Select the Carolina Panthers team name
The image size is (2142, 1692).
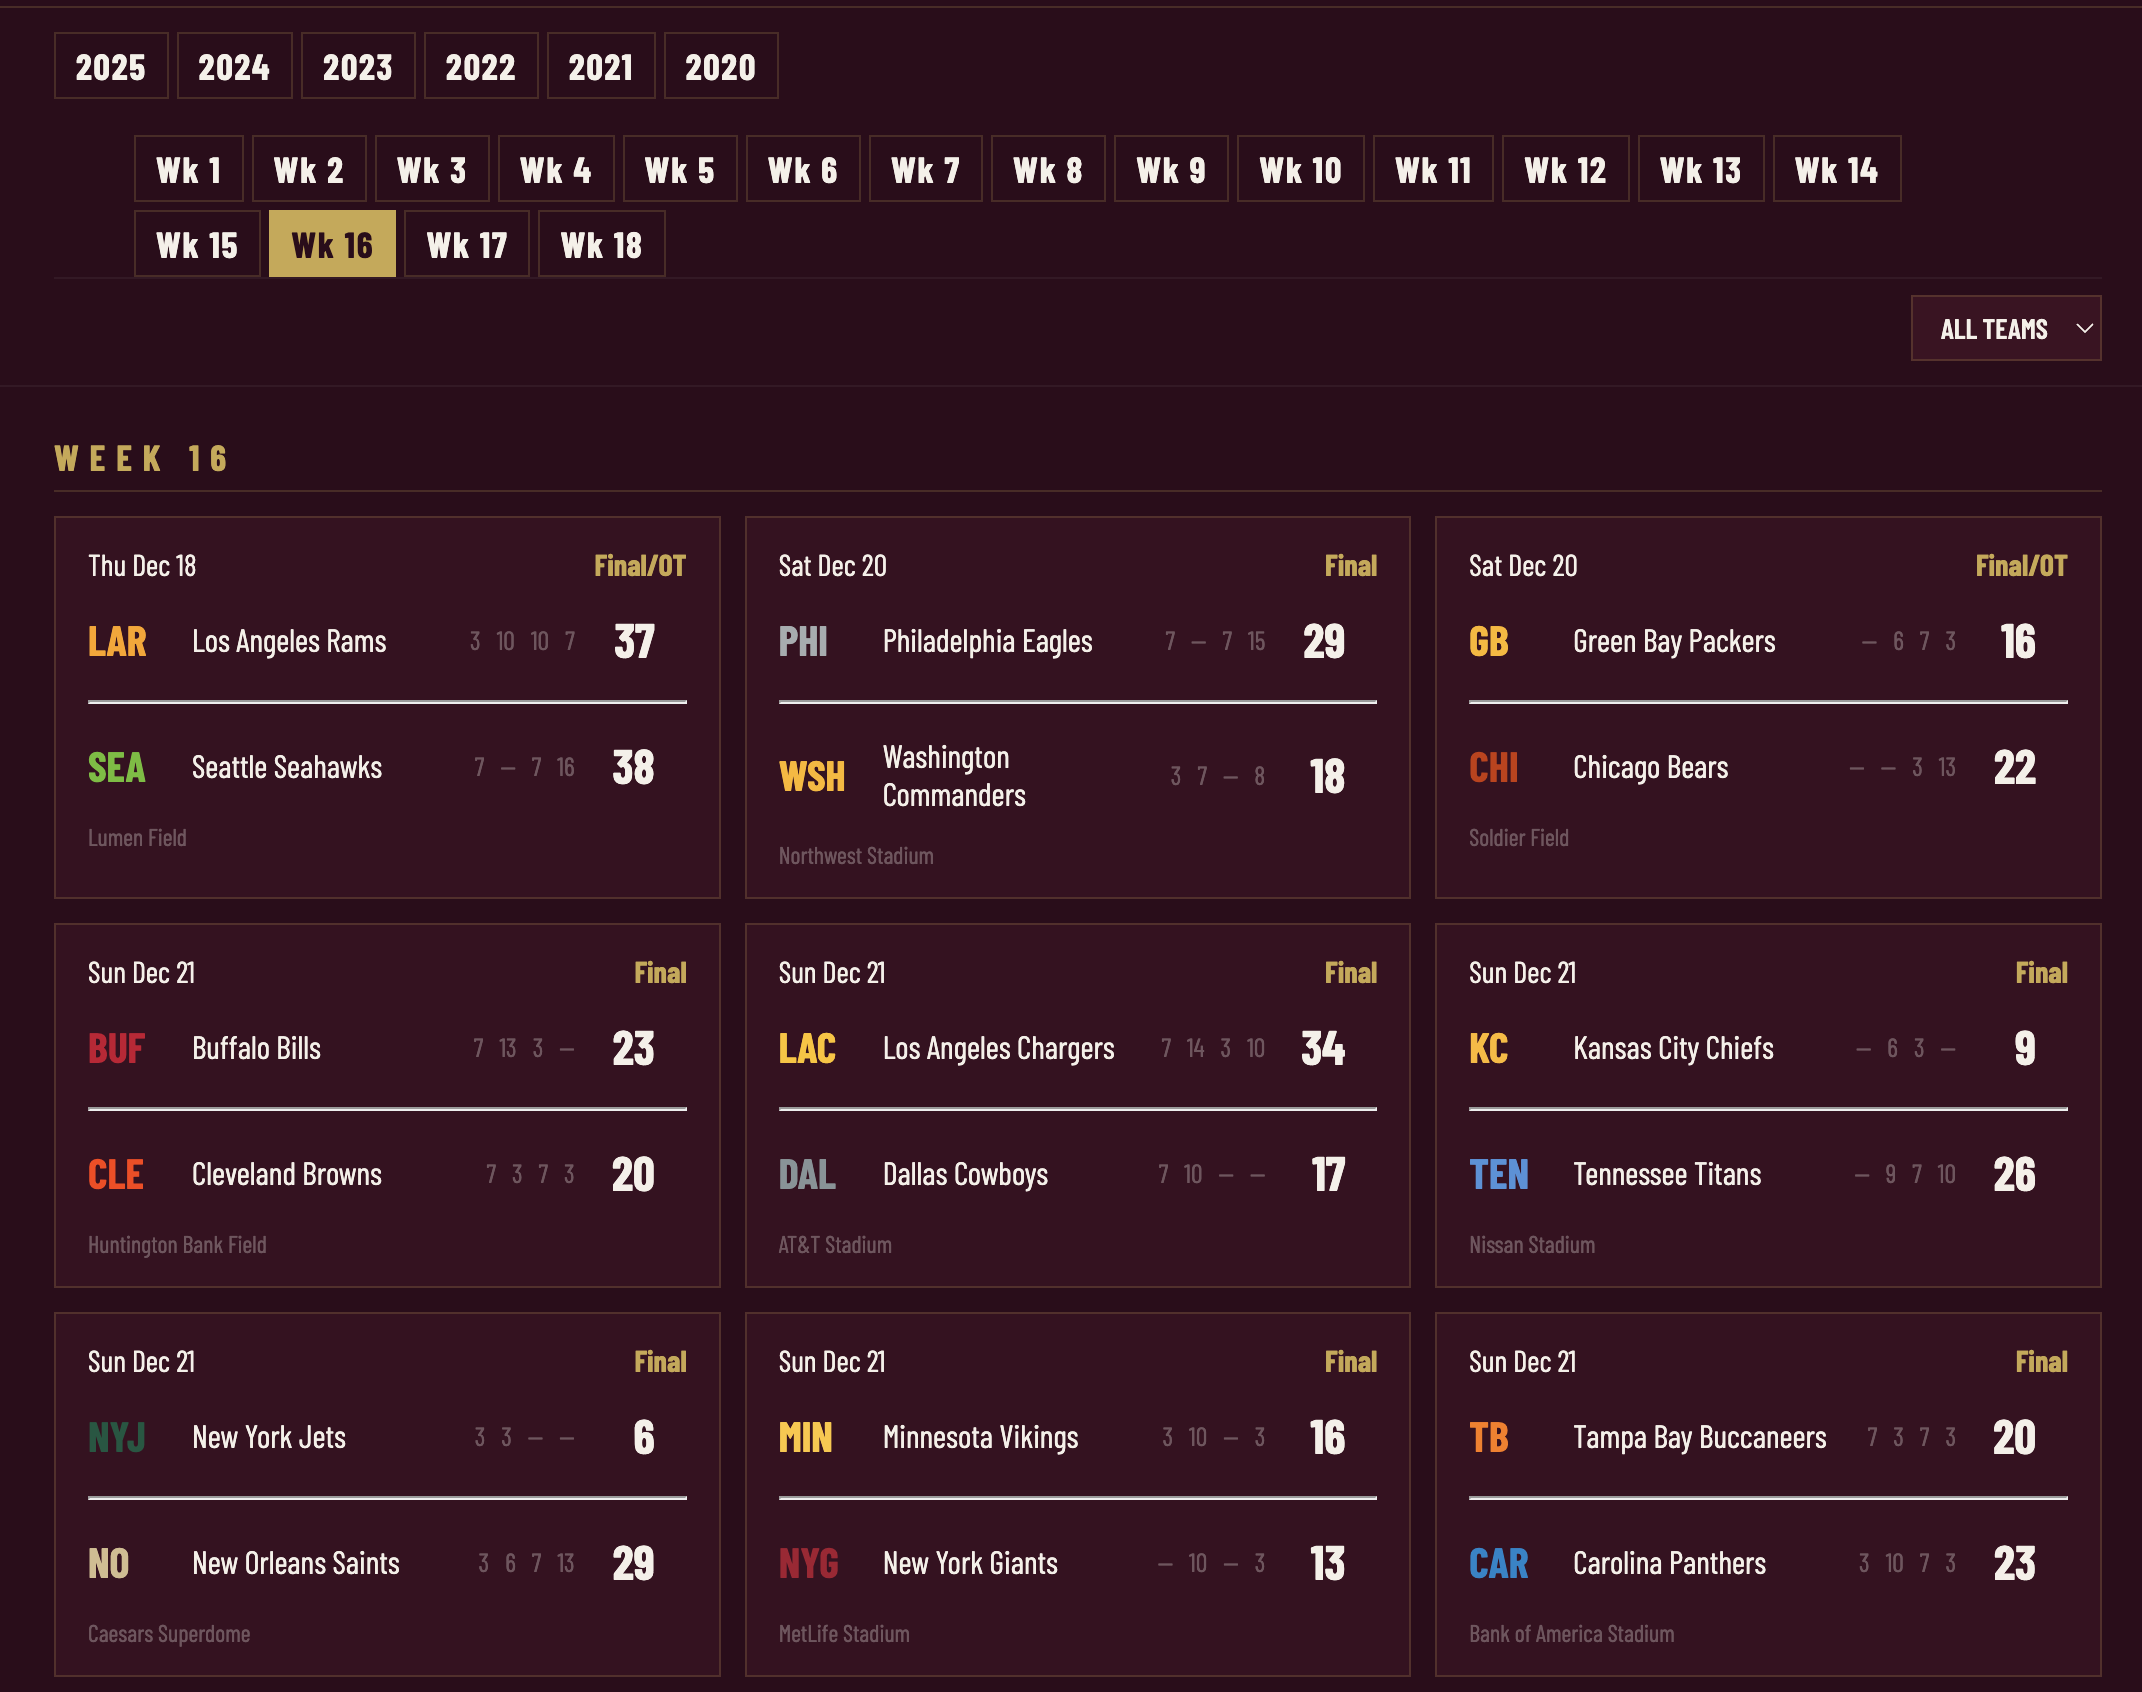click(1669, 1564)
